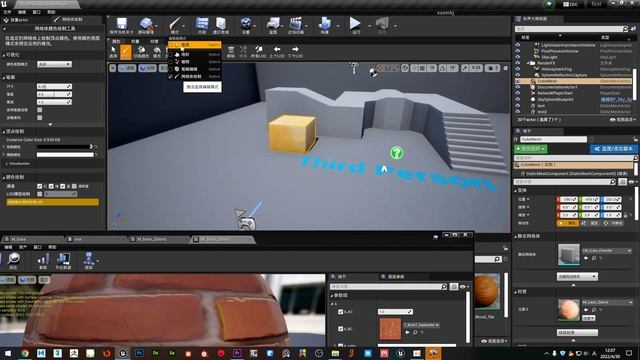Click the Browse magnifier icon in material editor
640x360 pixels.
click(13, 260)
